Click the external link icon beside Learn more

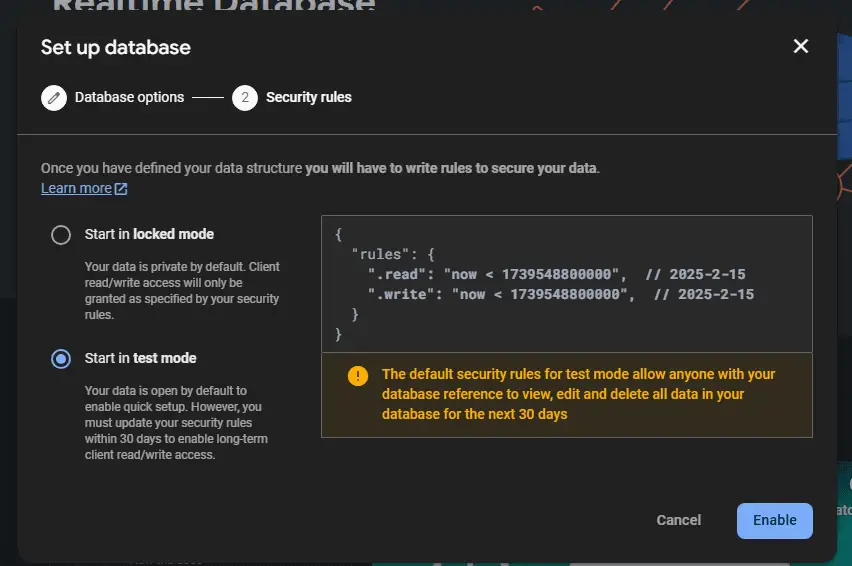pos(121,188)
